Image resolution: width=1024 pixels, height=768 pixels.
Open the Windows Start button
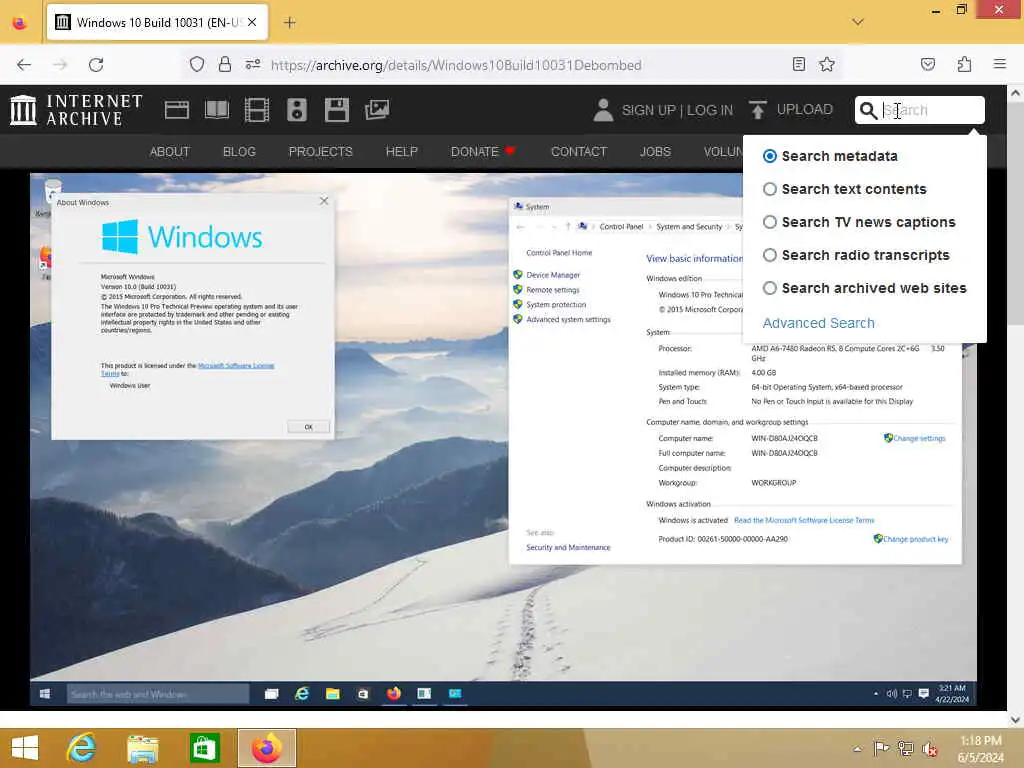click(x=25, y=748)
